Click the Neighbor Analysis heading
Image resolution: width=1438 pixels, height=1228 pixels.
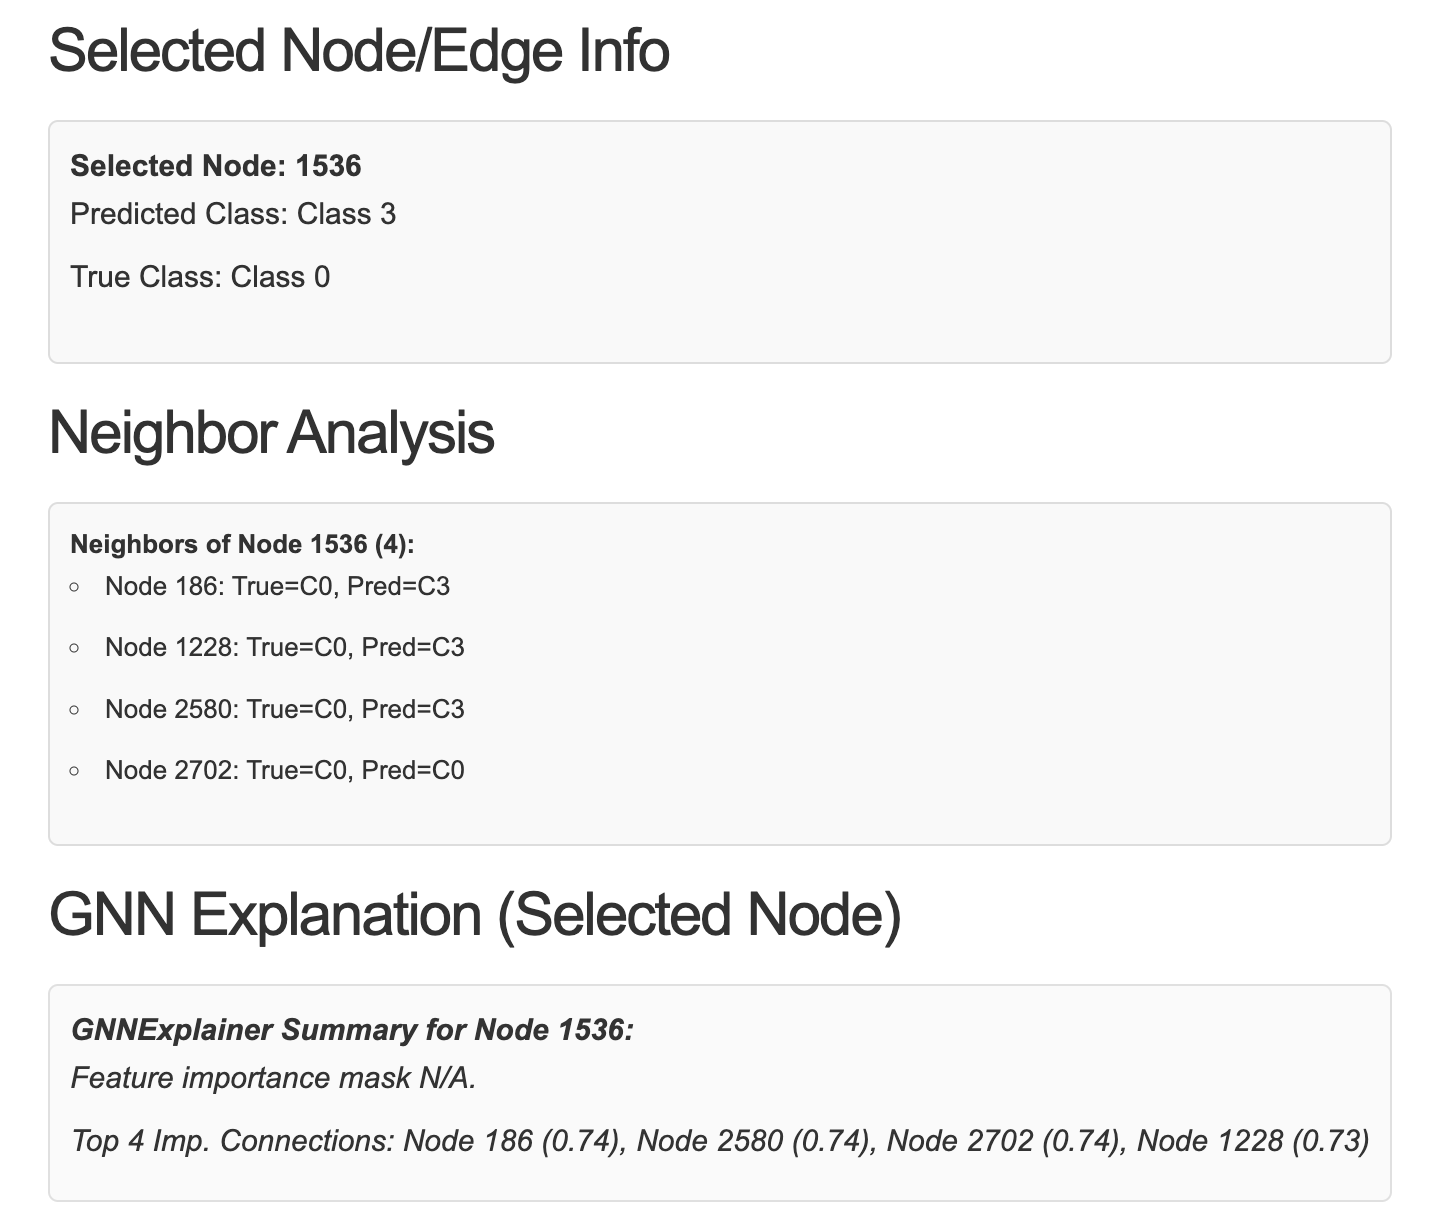(x=271, y=433)
